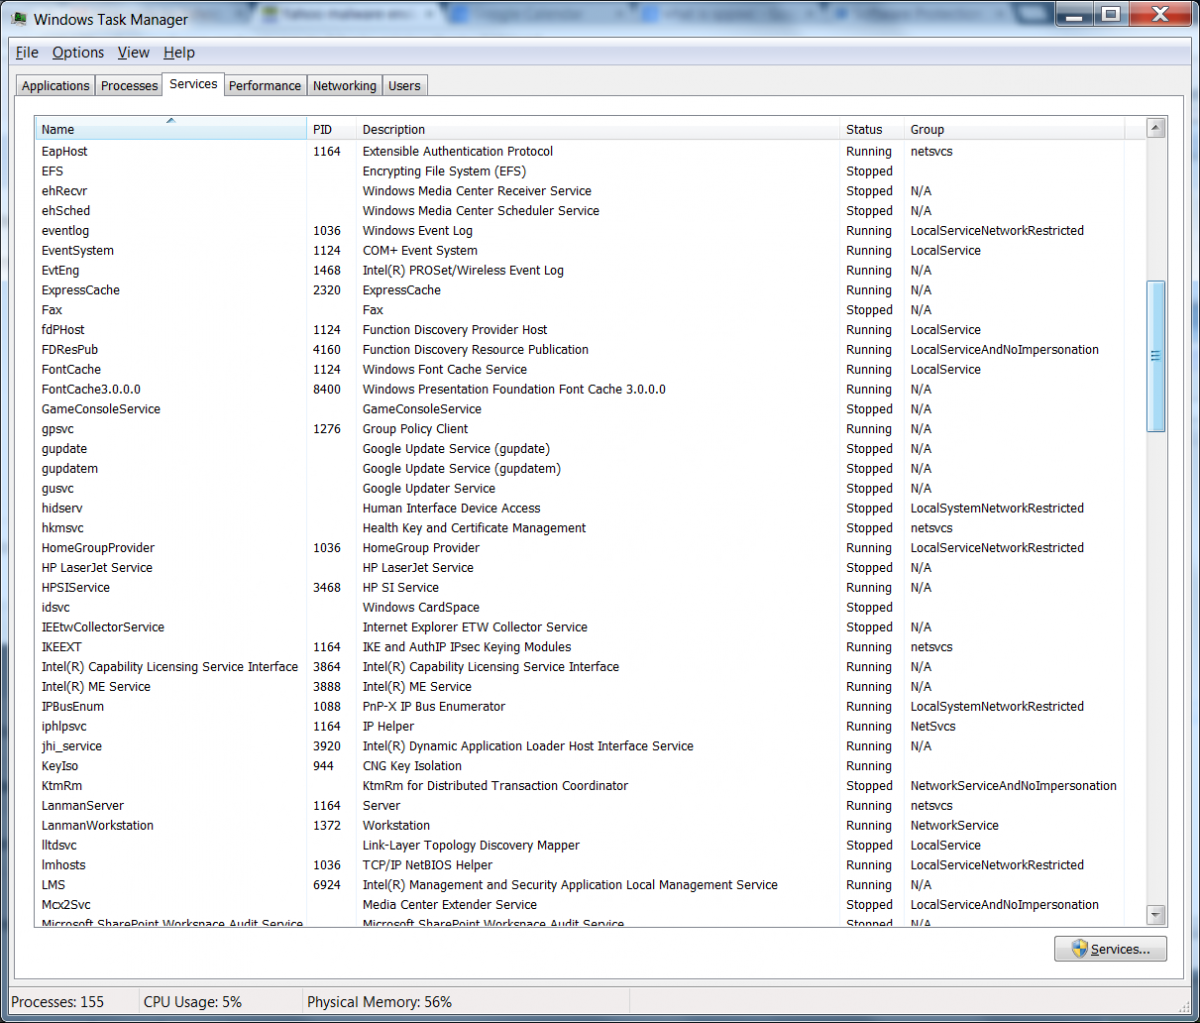The image size is (1200, 1023).
Task: Switch to the Performance tab
Action: [265, 86]
